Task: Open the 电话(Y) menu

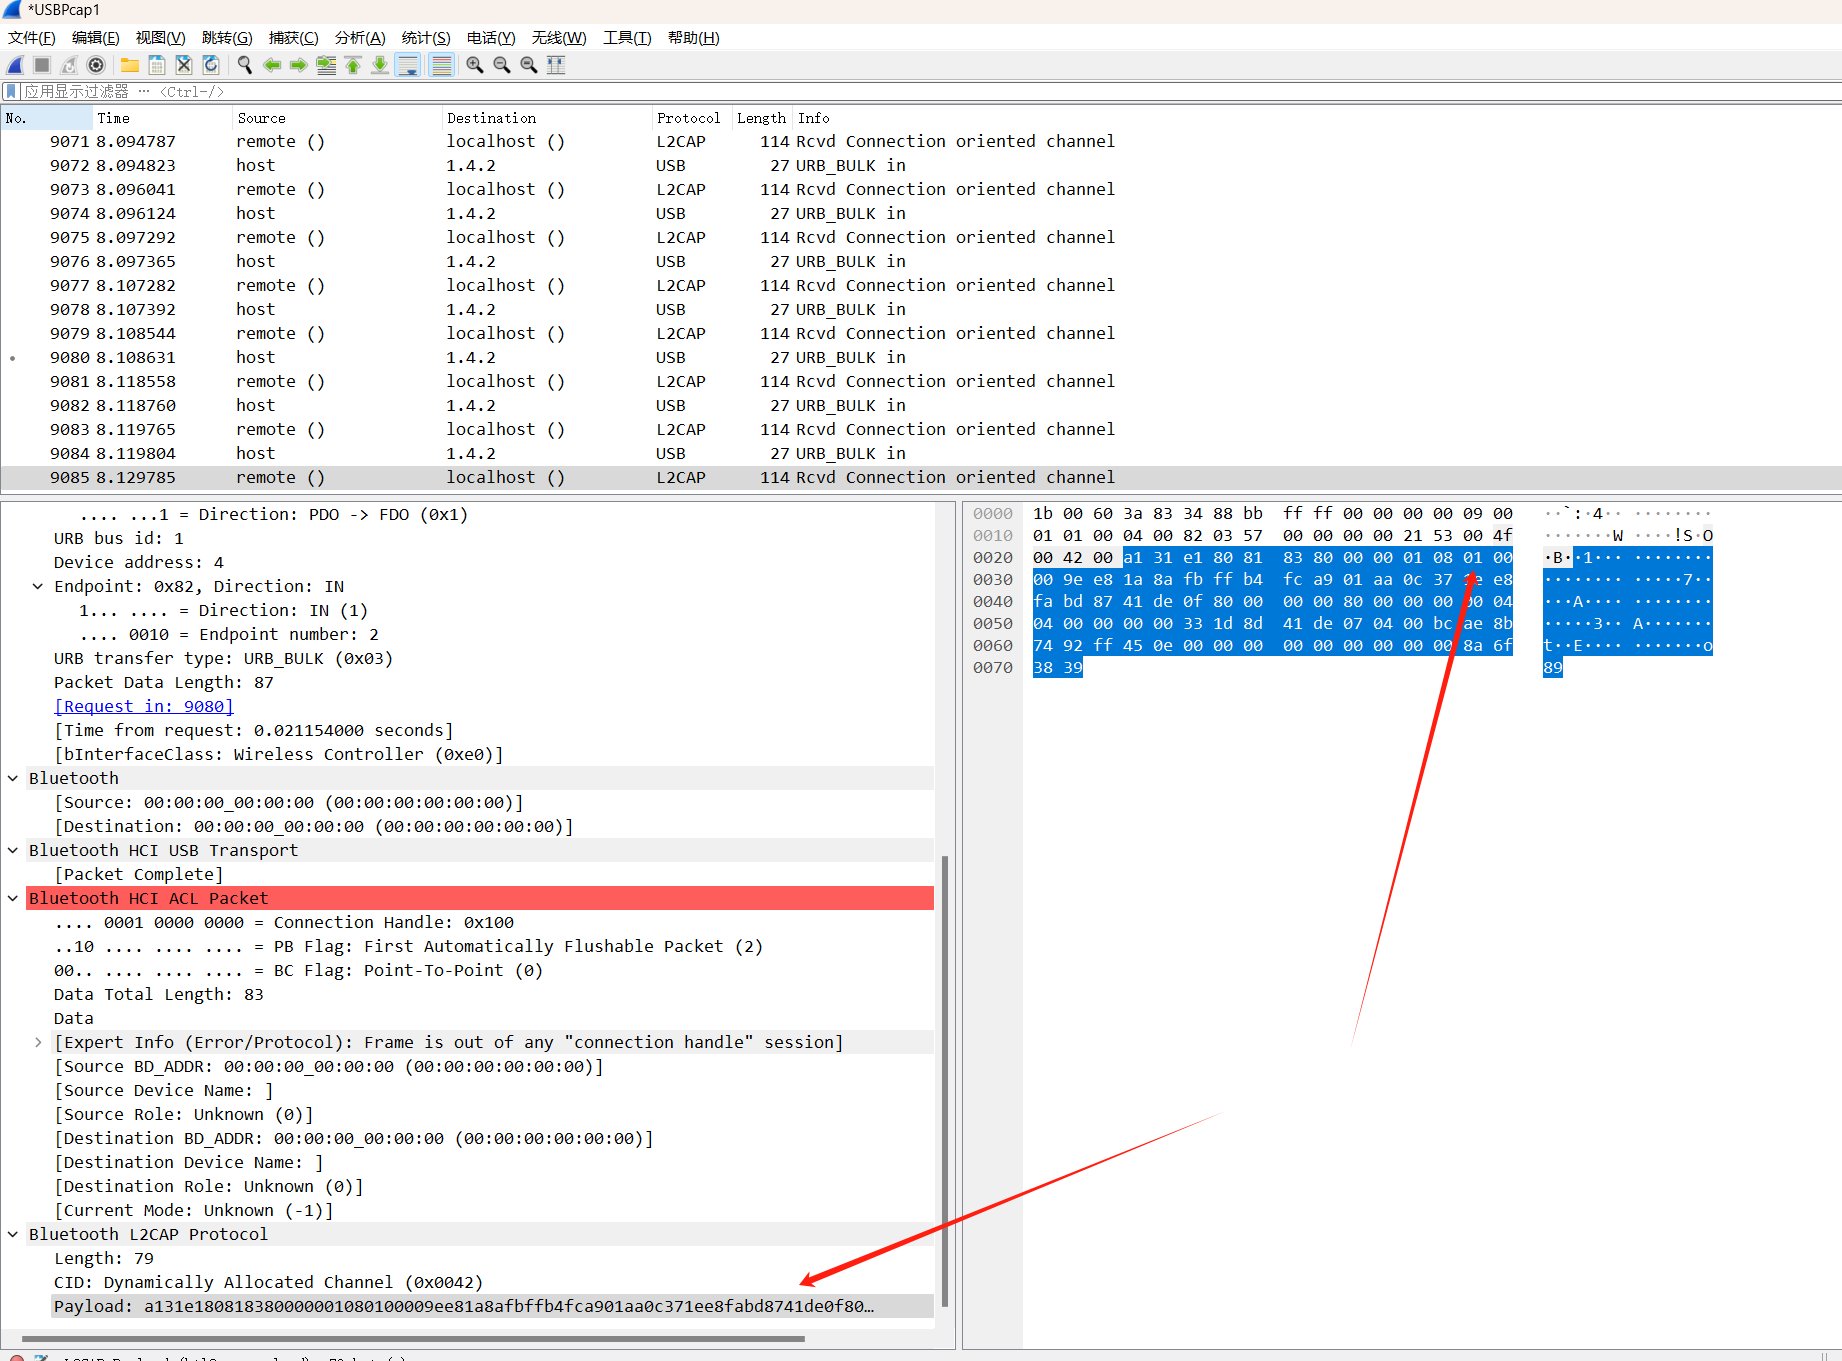Action: 491,38
